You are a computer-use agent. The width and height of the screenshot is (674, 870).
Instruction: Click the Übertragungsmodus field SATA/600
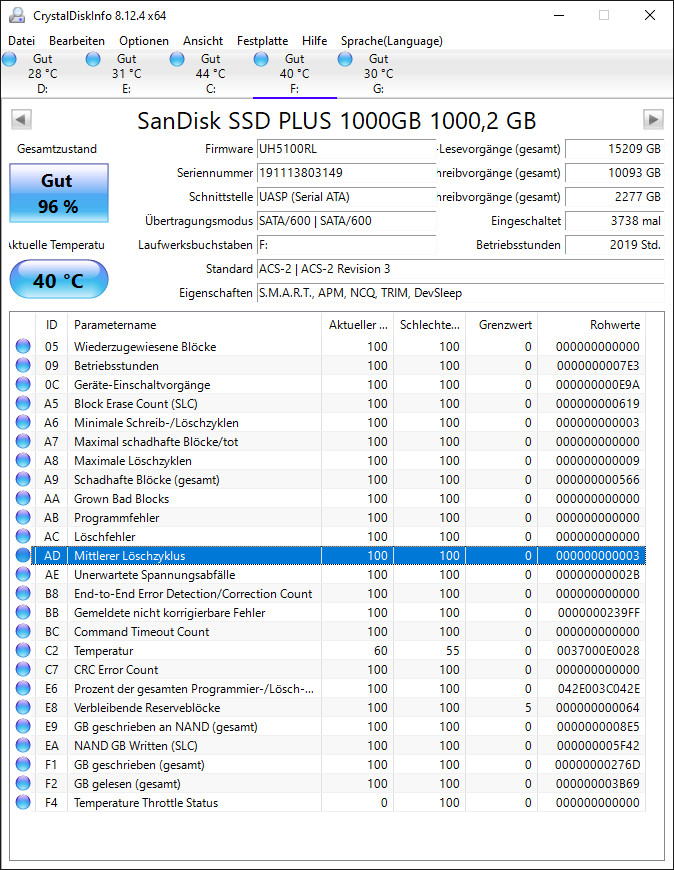point(347,221)
